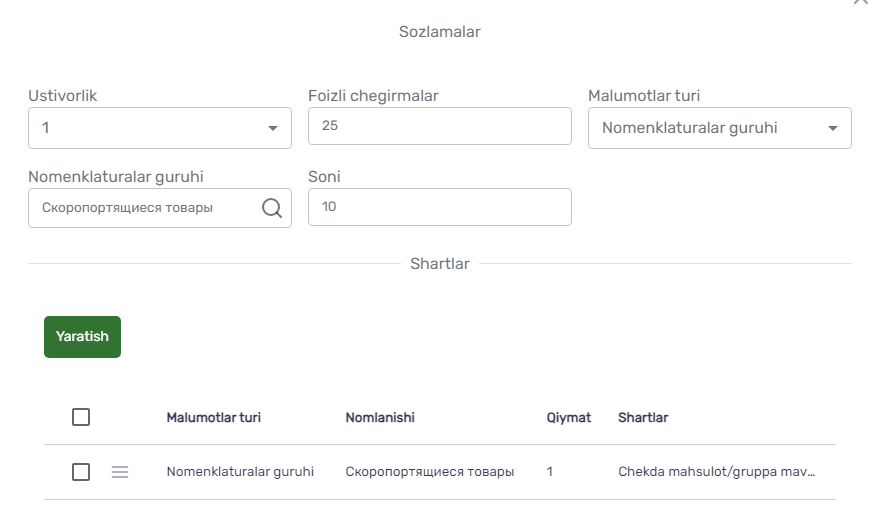The width and height of the screenshot is (877, 522).
Task: Select the Ustivorlik combo box showing 1
Action: coord(160,128)
